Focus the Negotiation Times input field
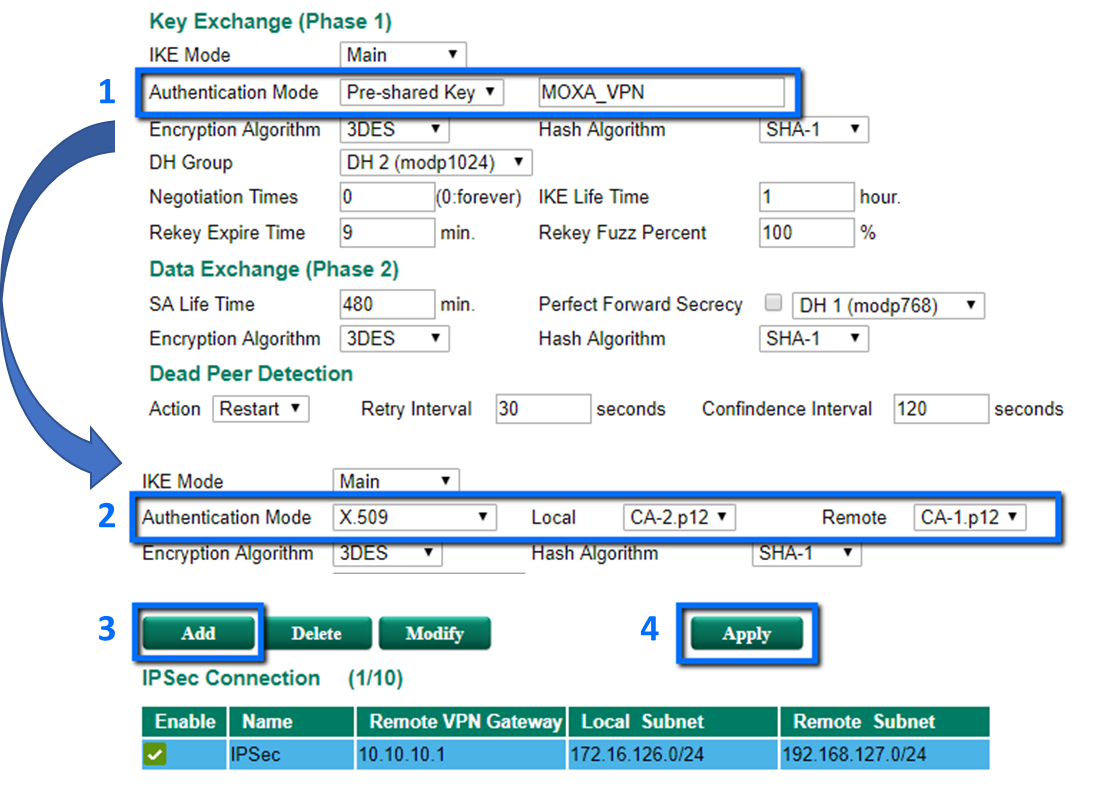 coord(386,197)
